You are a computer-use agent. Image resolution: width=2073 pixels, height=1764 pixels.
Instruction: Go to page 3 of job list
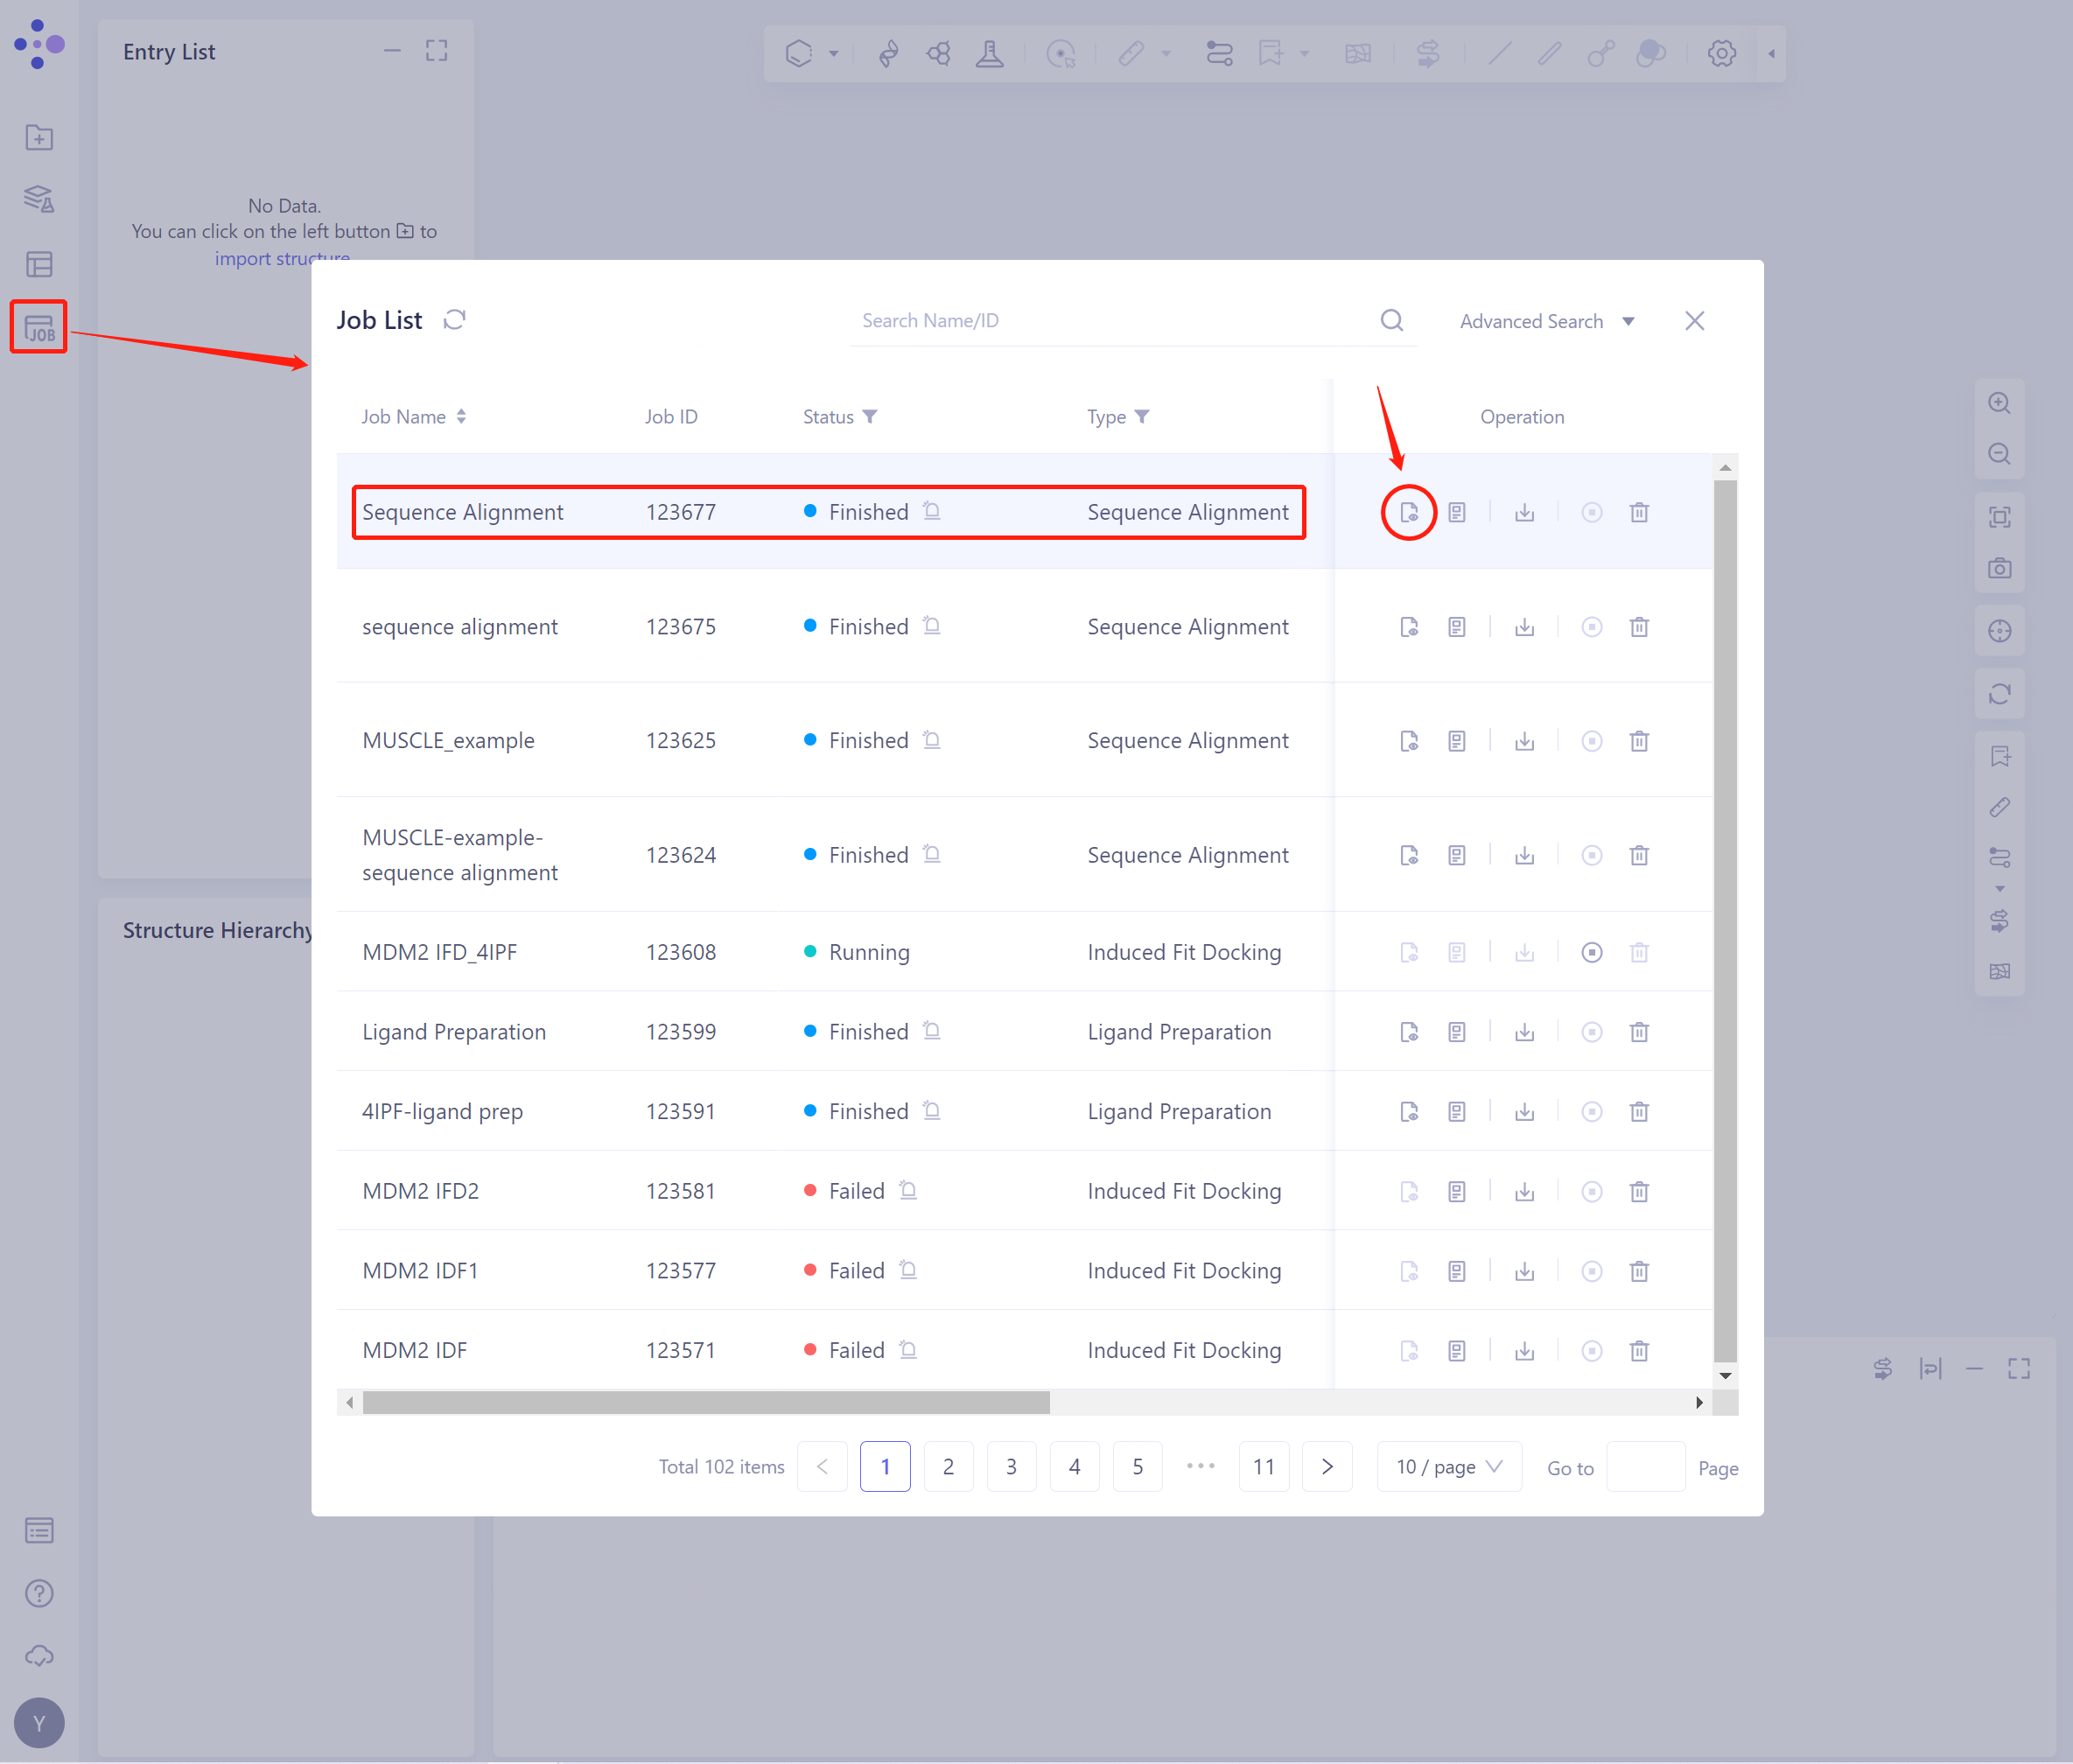(1011, 1466)
